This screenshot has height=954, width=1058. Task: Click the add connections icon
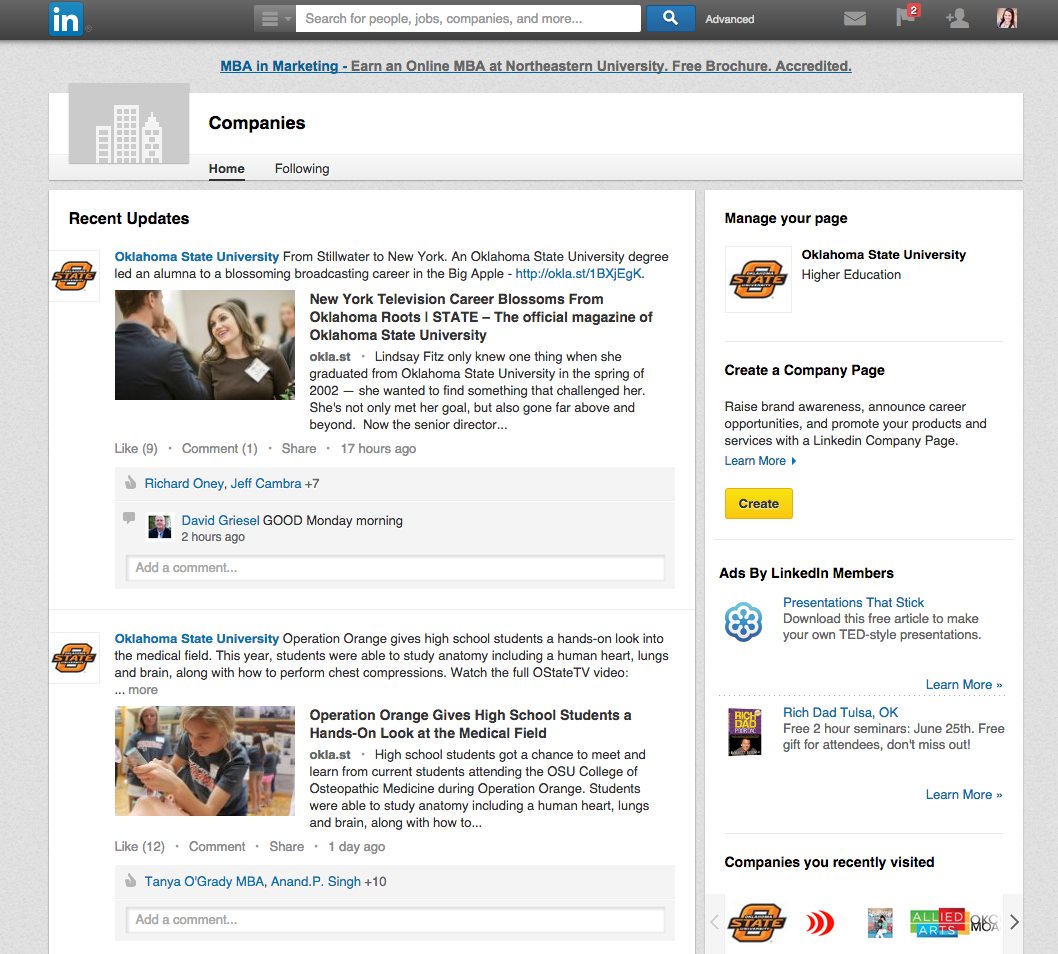tap(957, 19)
